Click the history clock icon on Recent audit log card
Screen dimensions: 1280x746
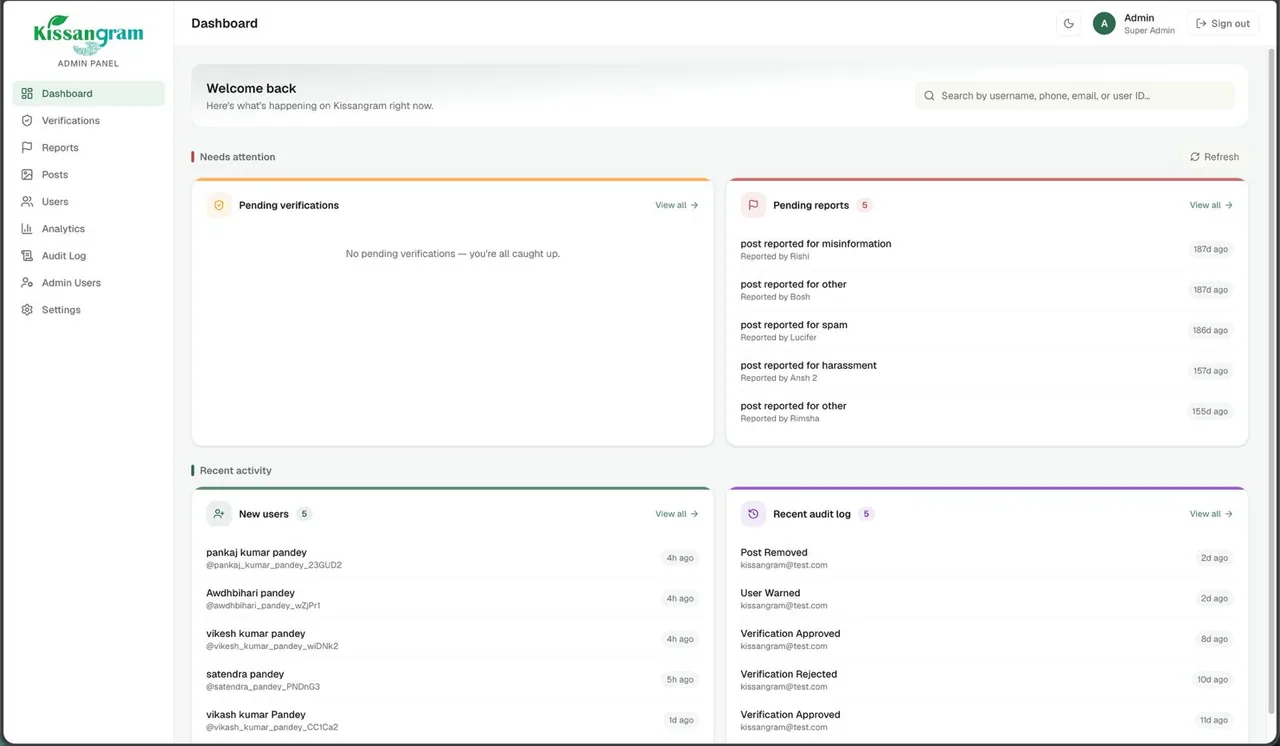(x=753, y=514)
